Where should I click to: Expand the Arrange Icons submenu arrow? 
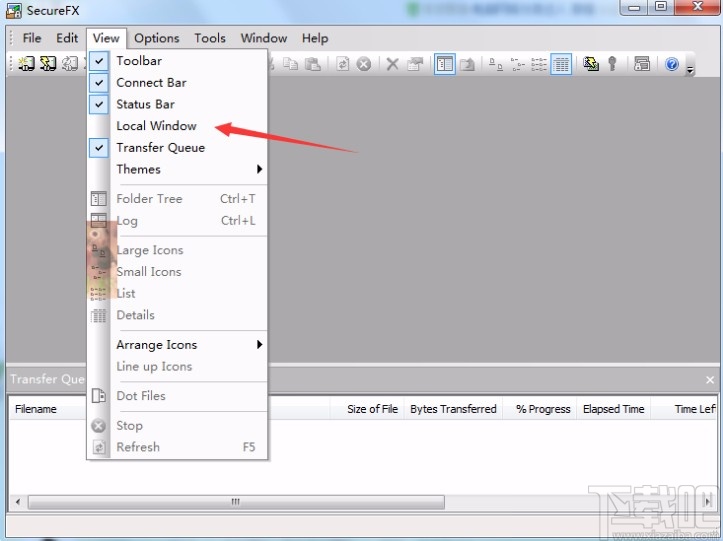point(260,345)
